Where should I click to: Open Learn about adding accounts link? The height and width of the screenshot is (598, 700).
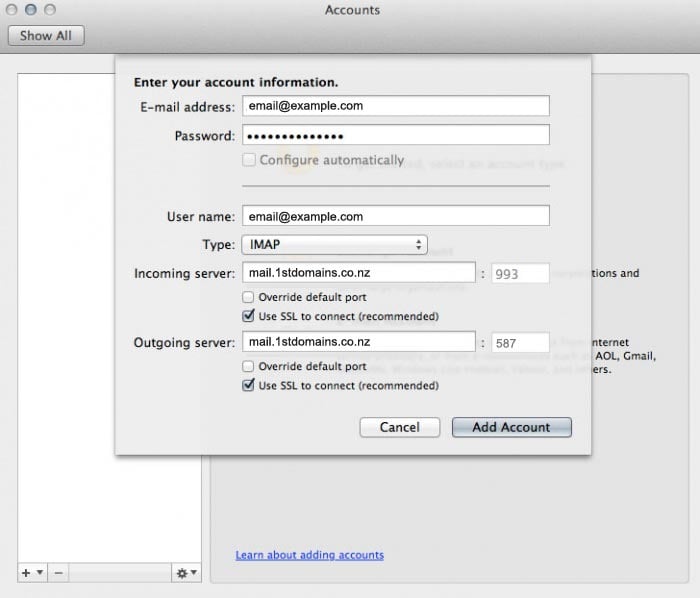309,554
